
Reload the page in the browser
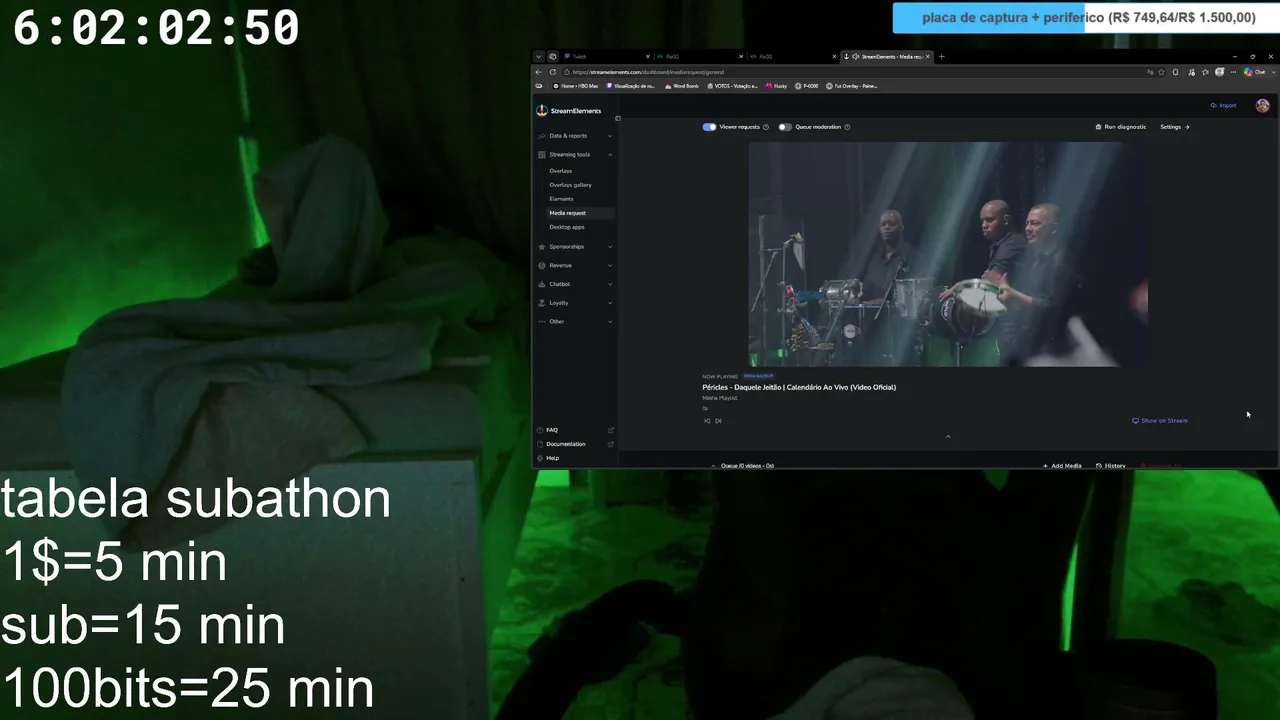(x=553, y=72)
